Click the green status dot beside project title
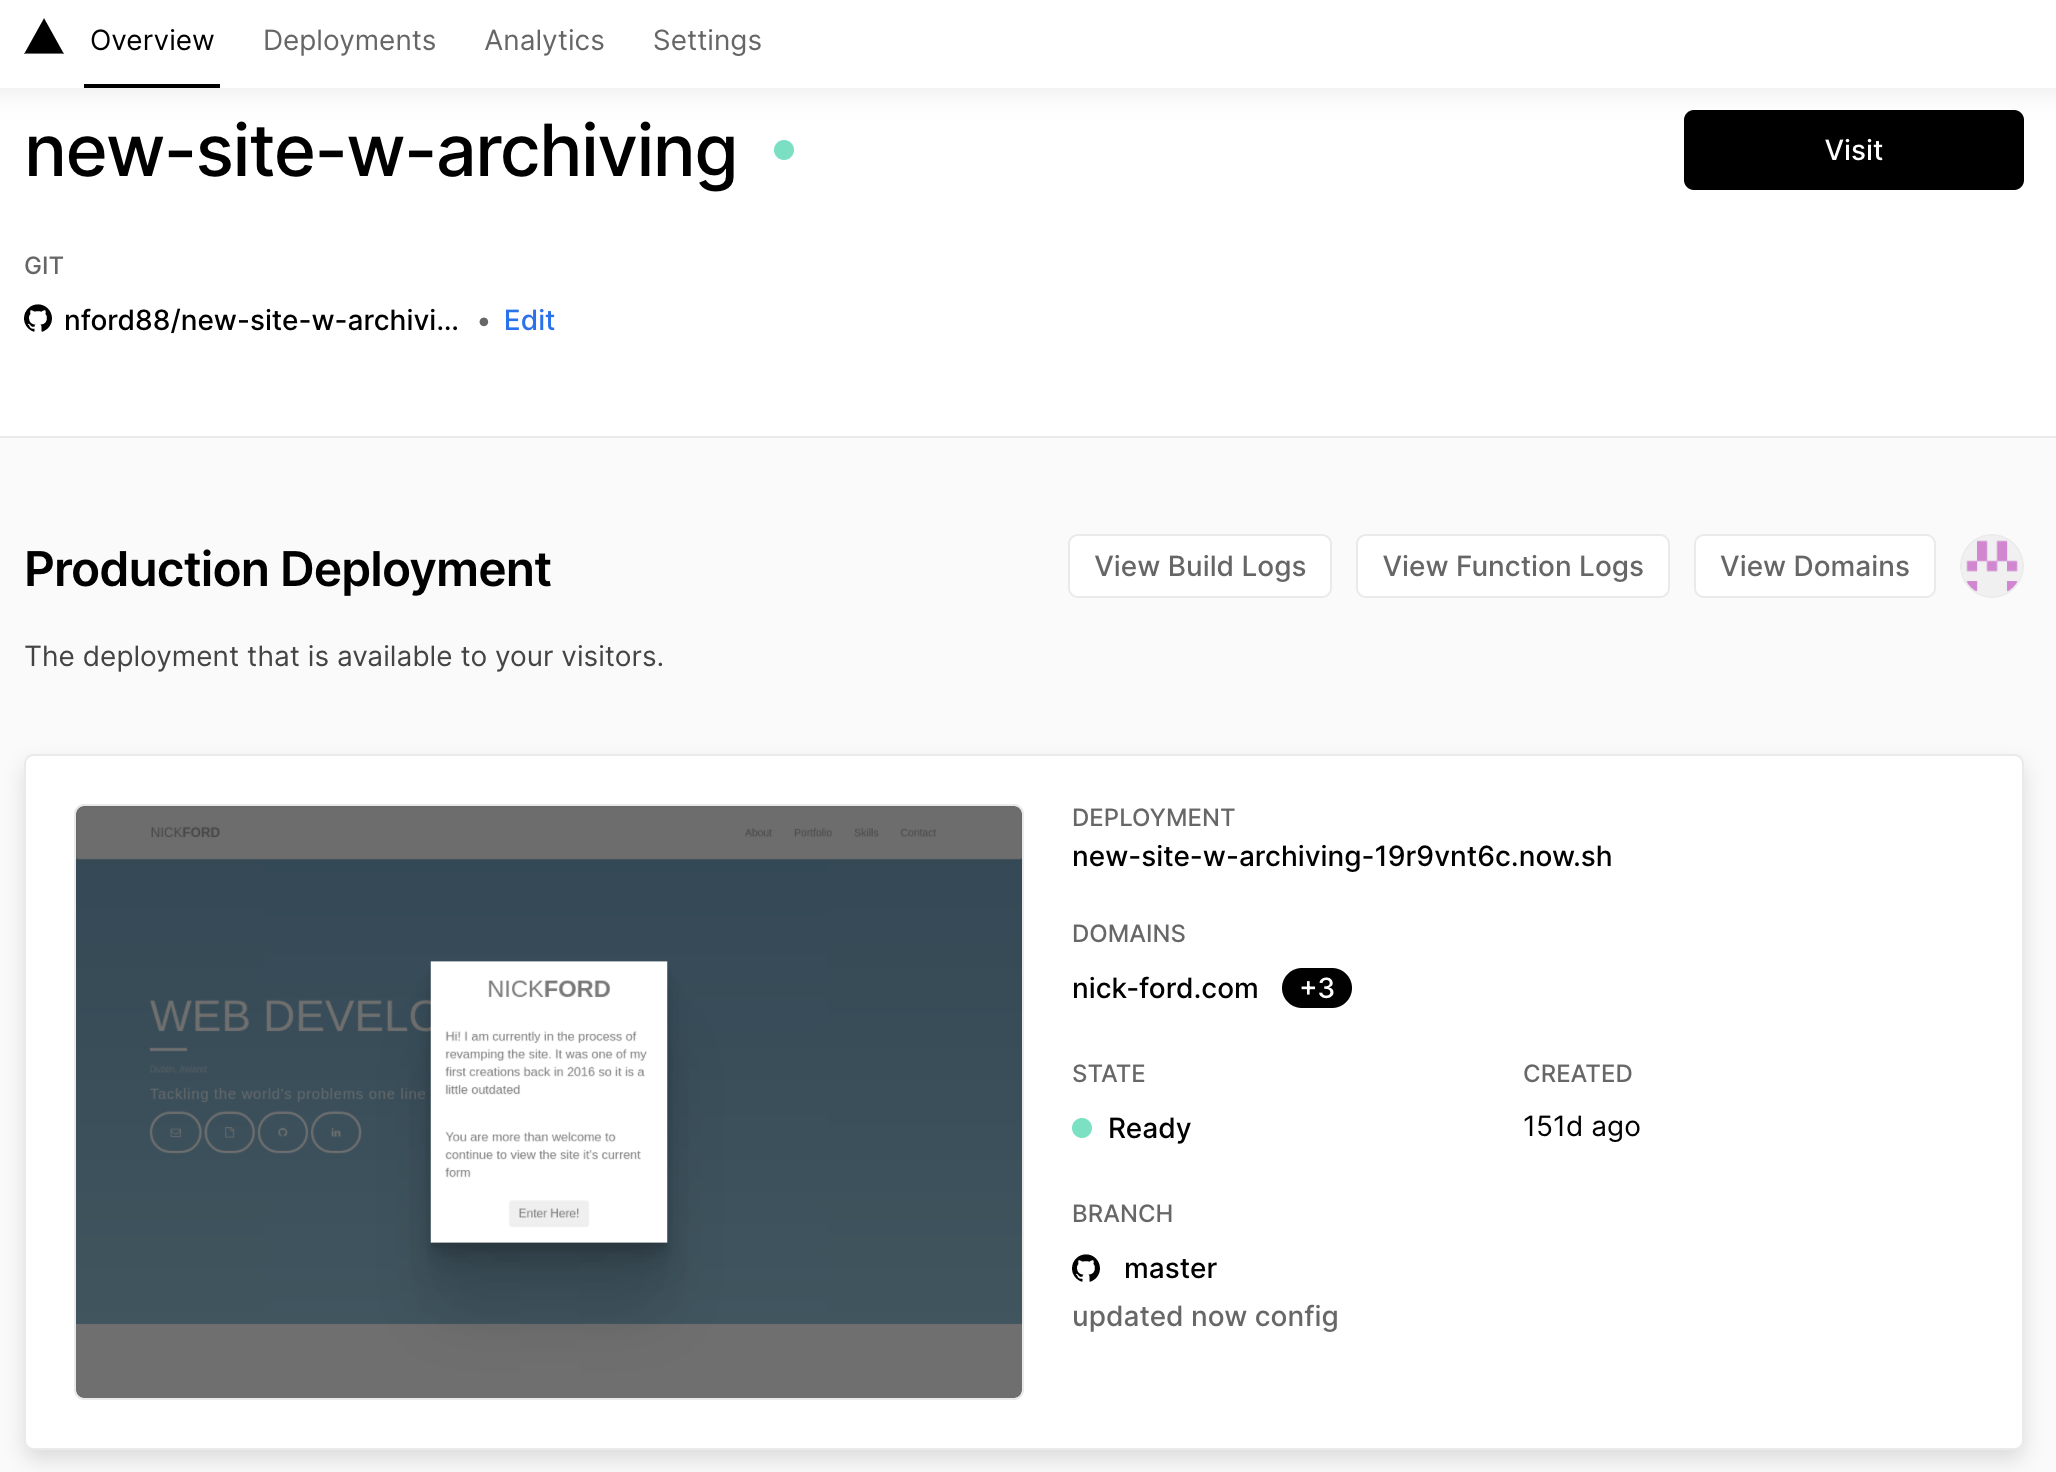Screen dimensions: 2056x1472 point(784,150)
